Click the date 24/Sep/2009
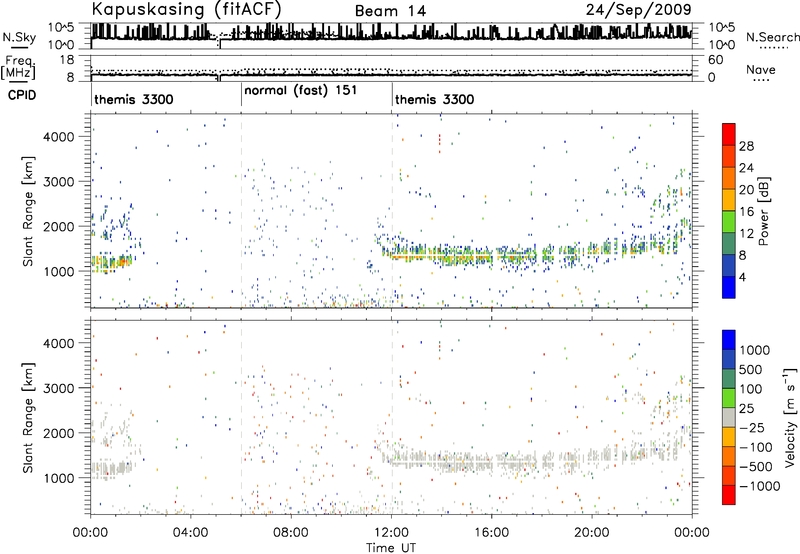800x554 pixels. tap(638, 10)
